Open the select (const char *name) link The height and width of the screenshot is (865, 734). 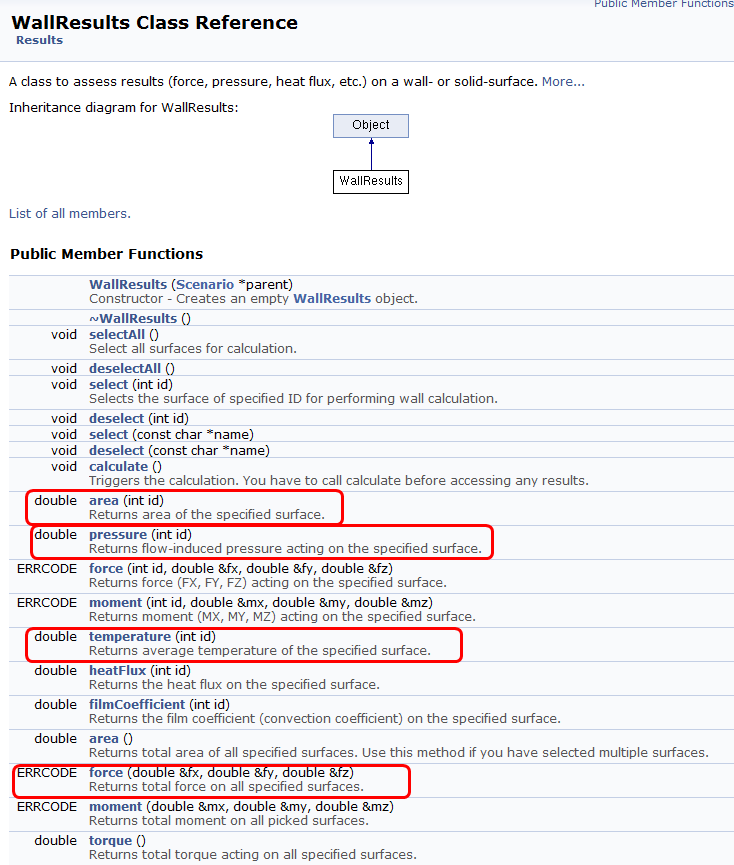109,435
